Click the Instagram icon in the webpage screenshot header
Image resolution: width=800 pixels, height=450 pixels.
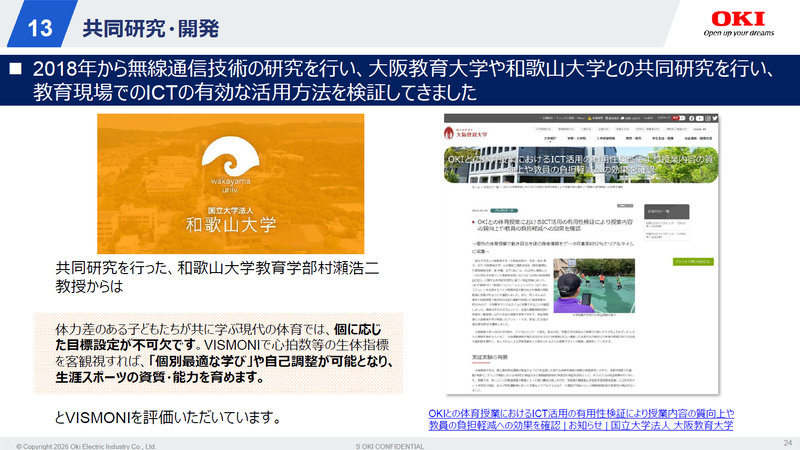[708, 118]
